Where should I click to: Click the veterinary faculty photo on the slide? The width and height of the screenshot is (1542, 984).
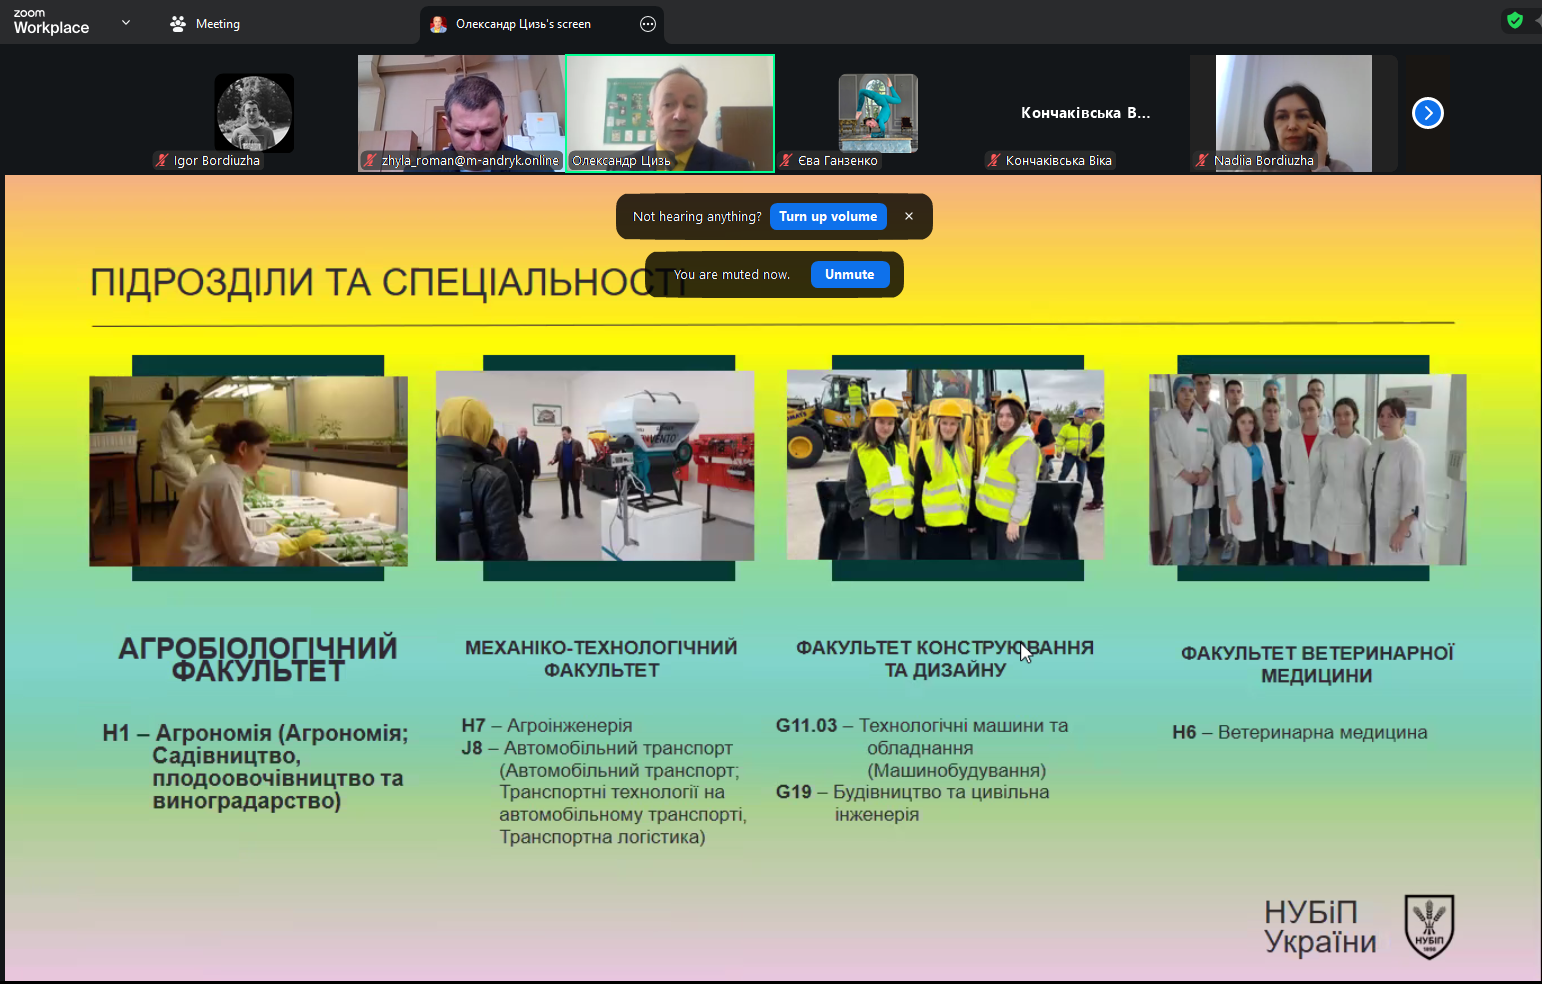(x=1307, y=469)
